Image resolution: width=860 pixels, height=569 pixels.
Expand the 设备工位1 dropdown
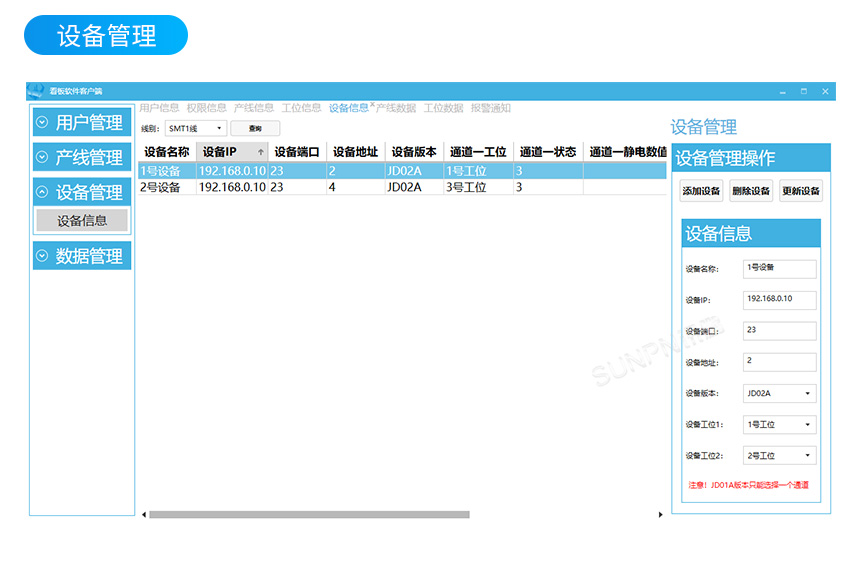coord(807,425)
